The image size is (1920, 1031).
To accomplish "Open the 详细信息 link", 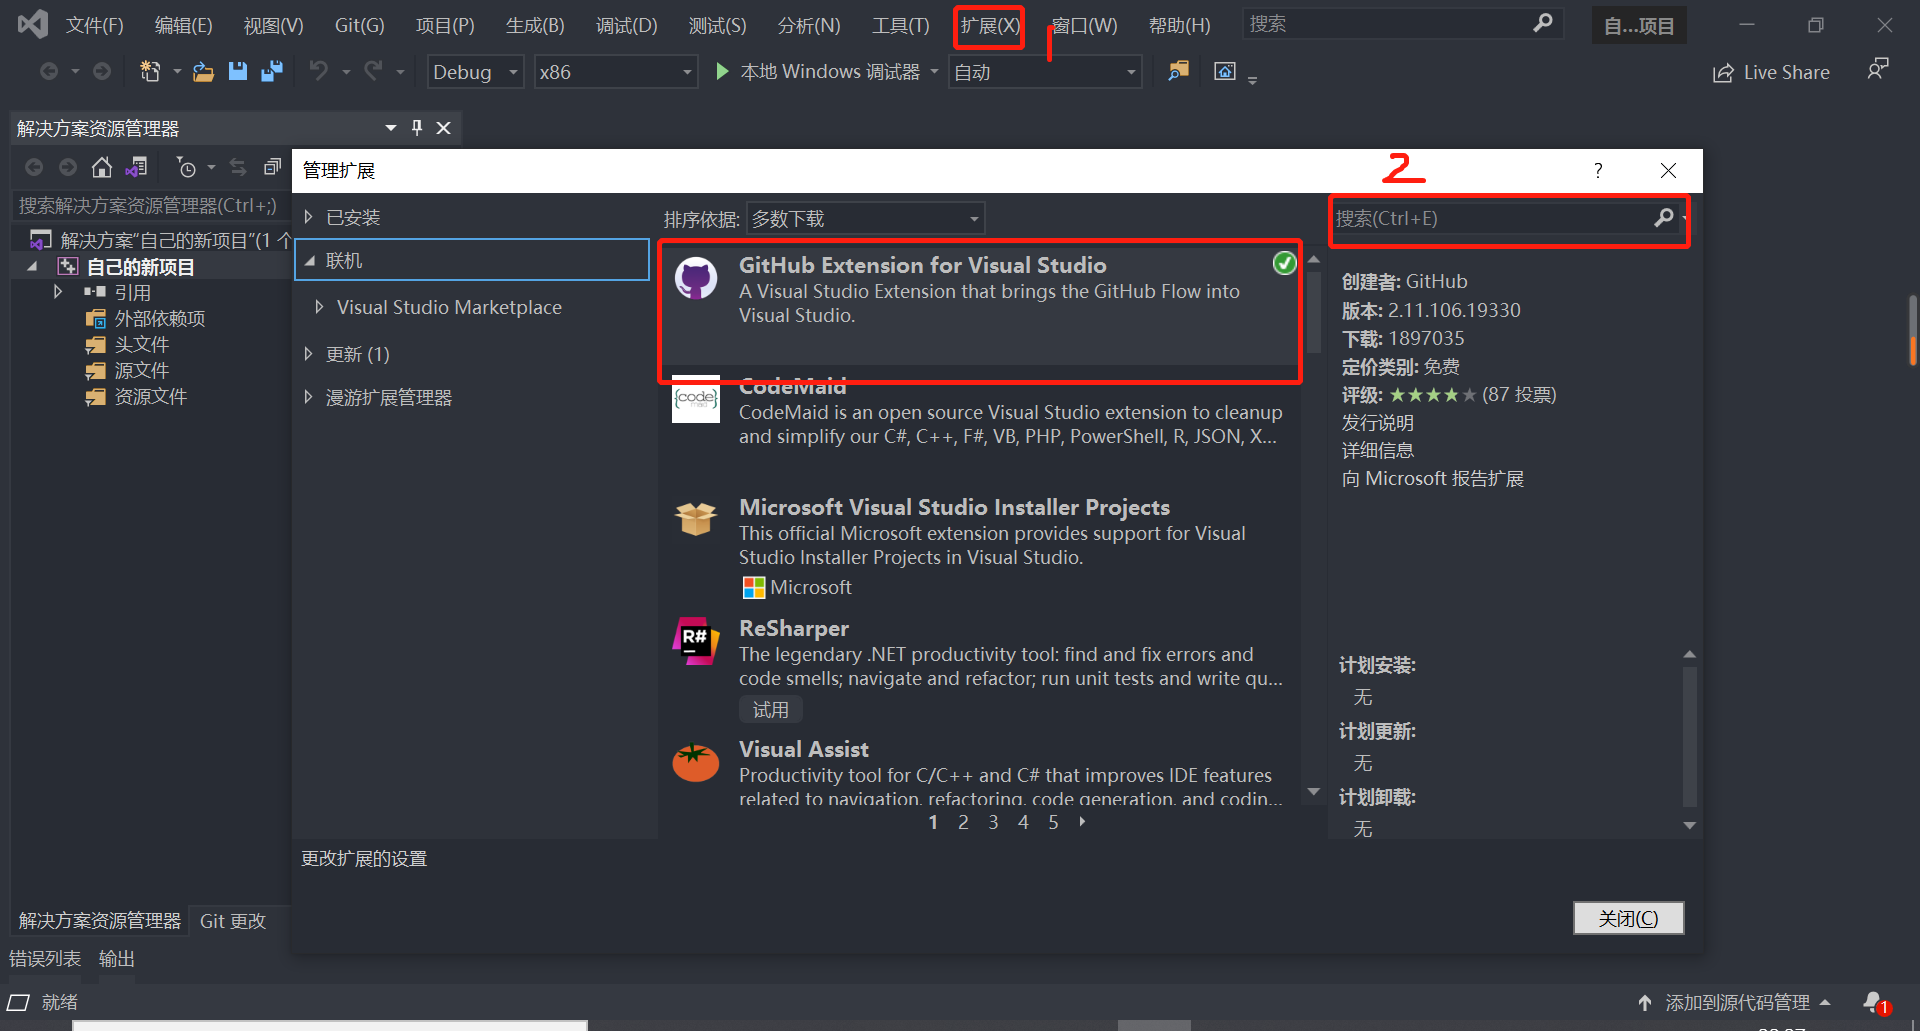I will pyautogui.click(x=1378, y=451).
